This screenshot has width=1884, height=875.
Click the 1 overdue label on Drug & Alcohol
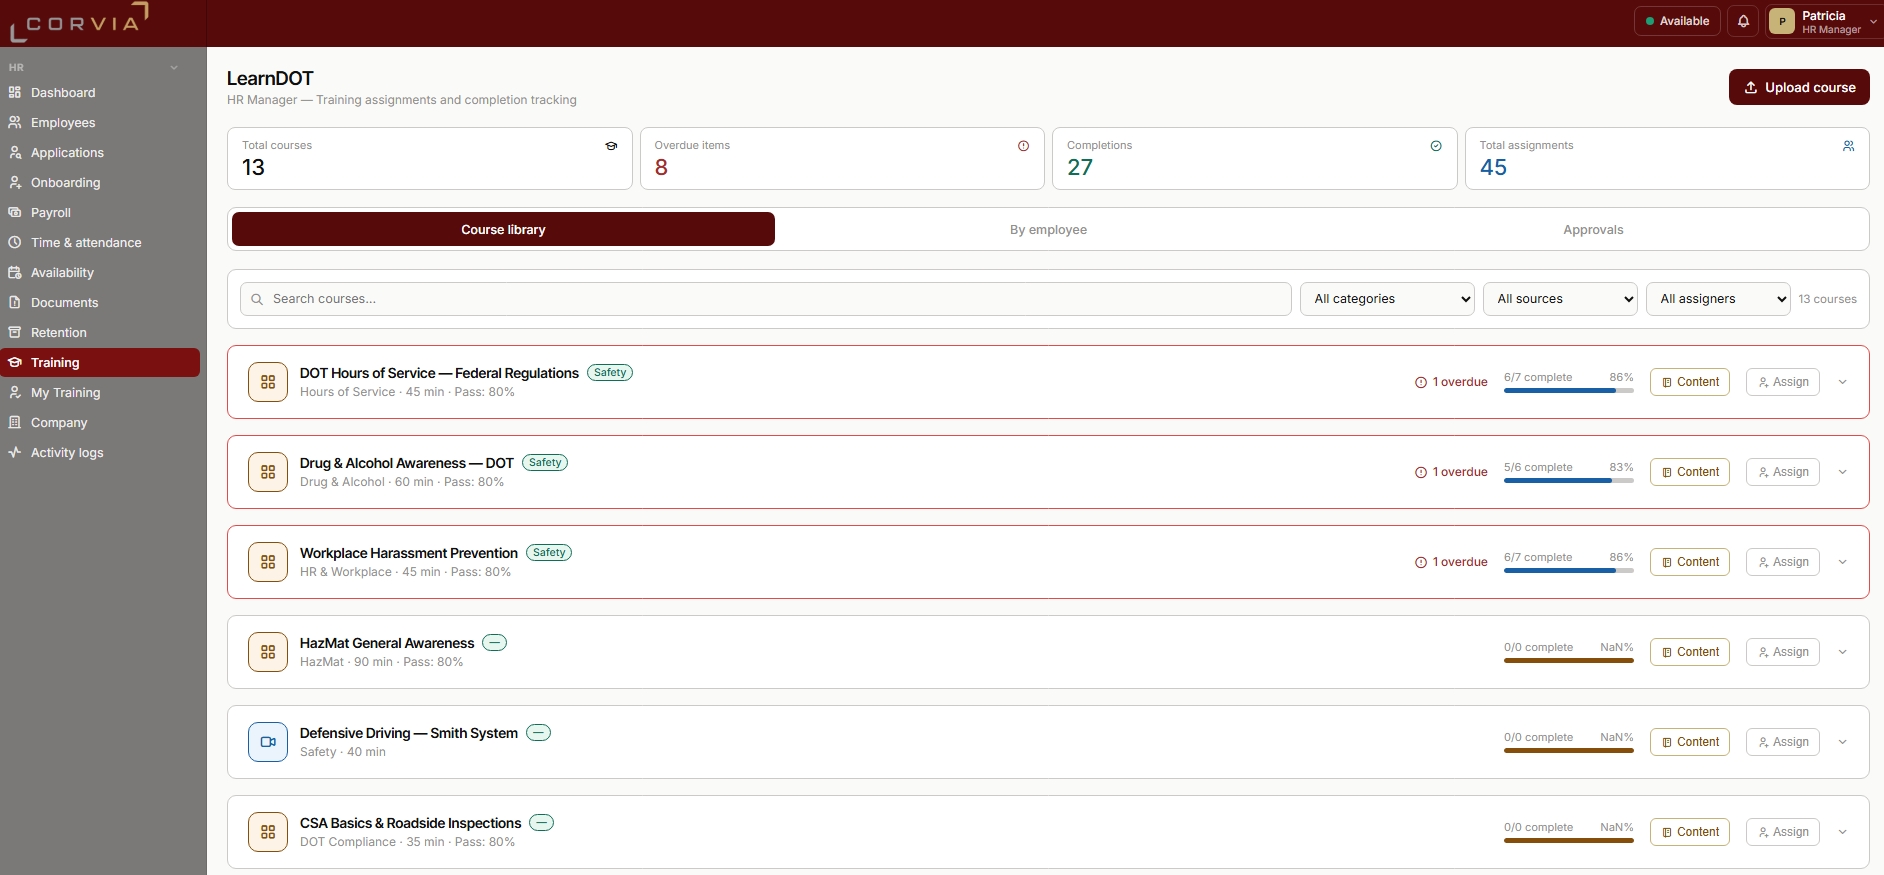tap(1451, 472)
